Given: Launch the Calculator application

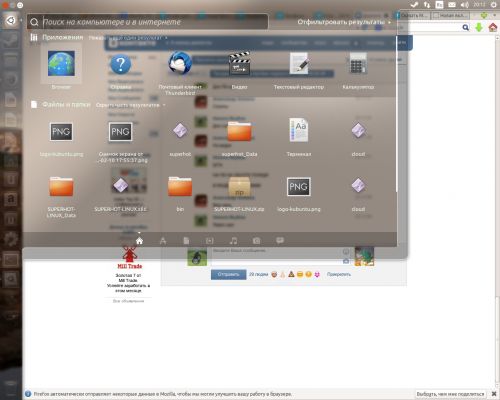Looking at the screenshot, I should (358, 63).
